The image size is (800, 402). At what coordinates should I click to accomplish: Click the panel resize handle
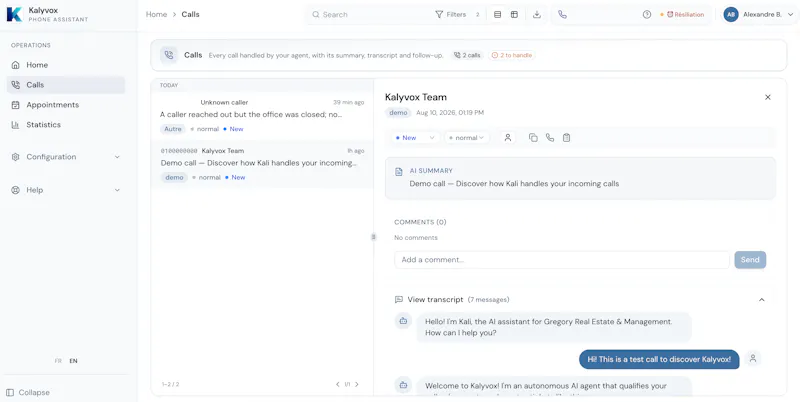[373, 237]
